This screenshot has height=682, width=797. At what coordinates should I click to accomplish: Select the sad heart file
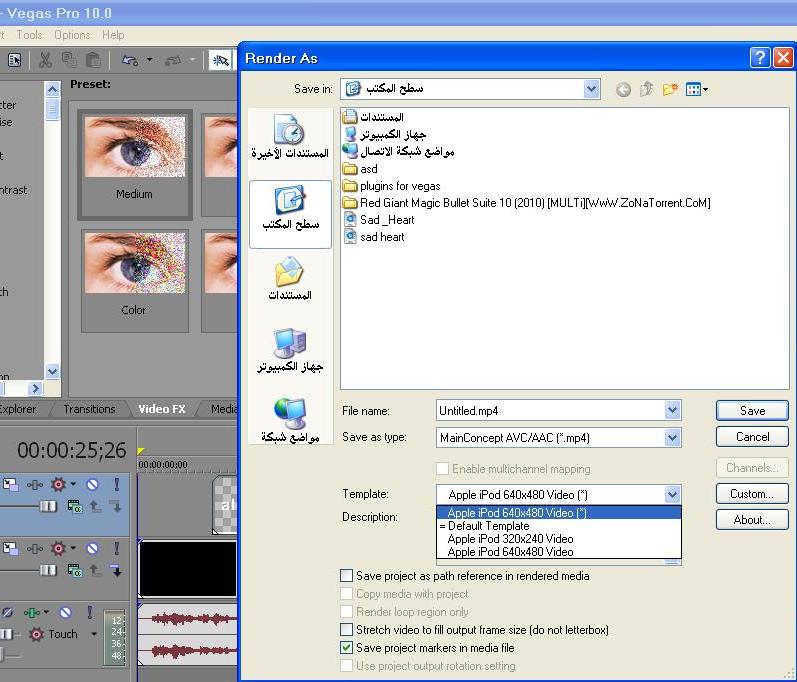click(x=374, y=237)
